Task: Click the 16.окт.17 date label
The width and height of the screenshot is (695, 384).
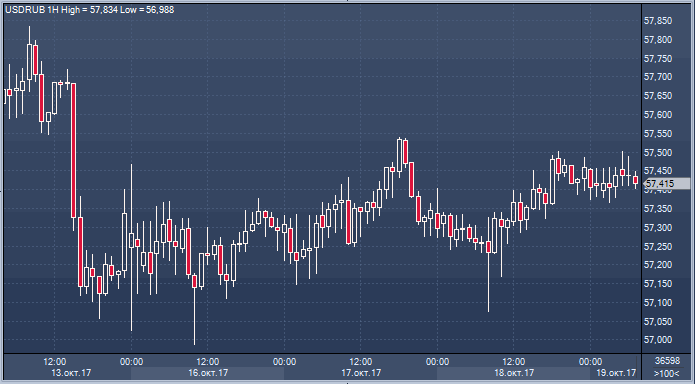Action: click(x=208, y=373)
